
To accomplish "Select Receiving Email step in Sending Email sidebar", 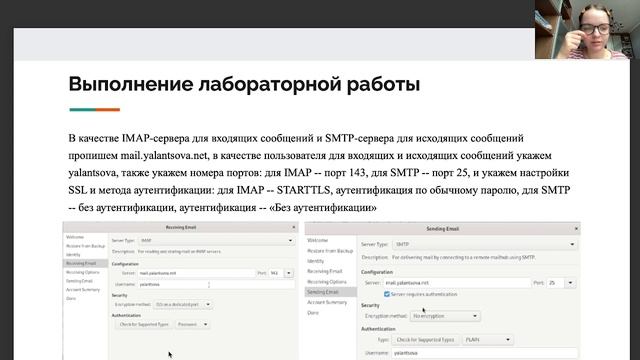I will 324,271.
